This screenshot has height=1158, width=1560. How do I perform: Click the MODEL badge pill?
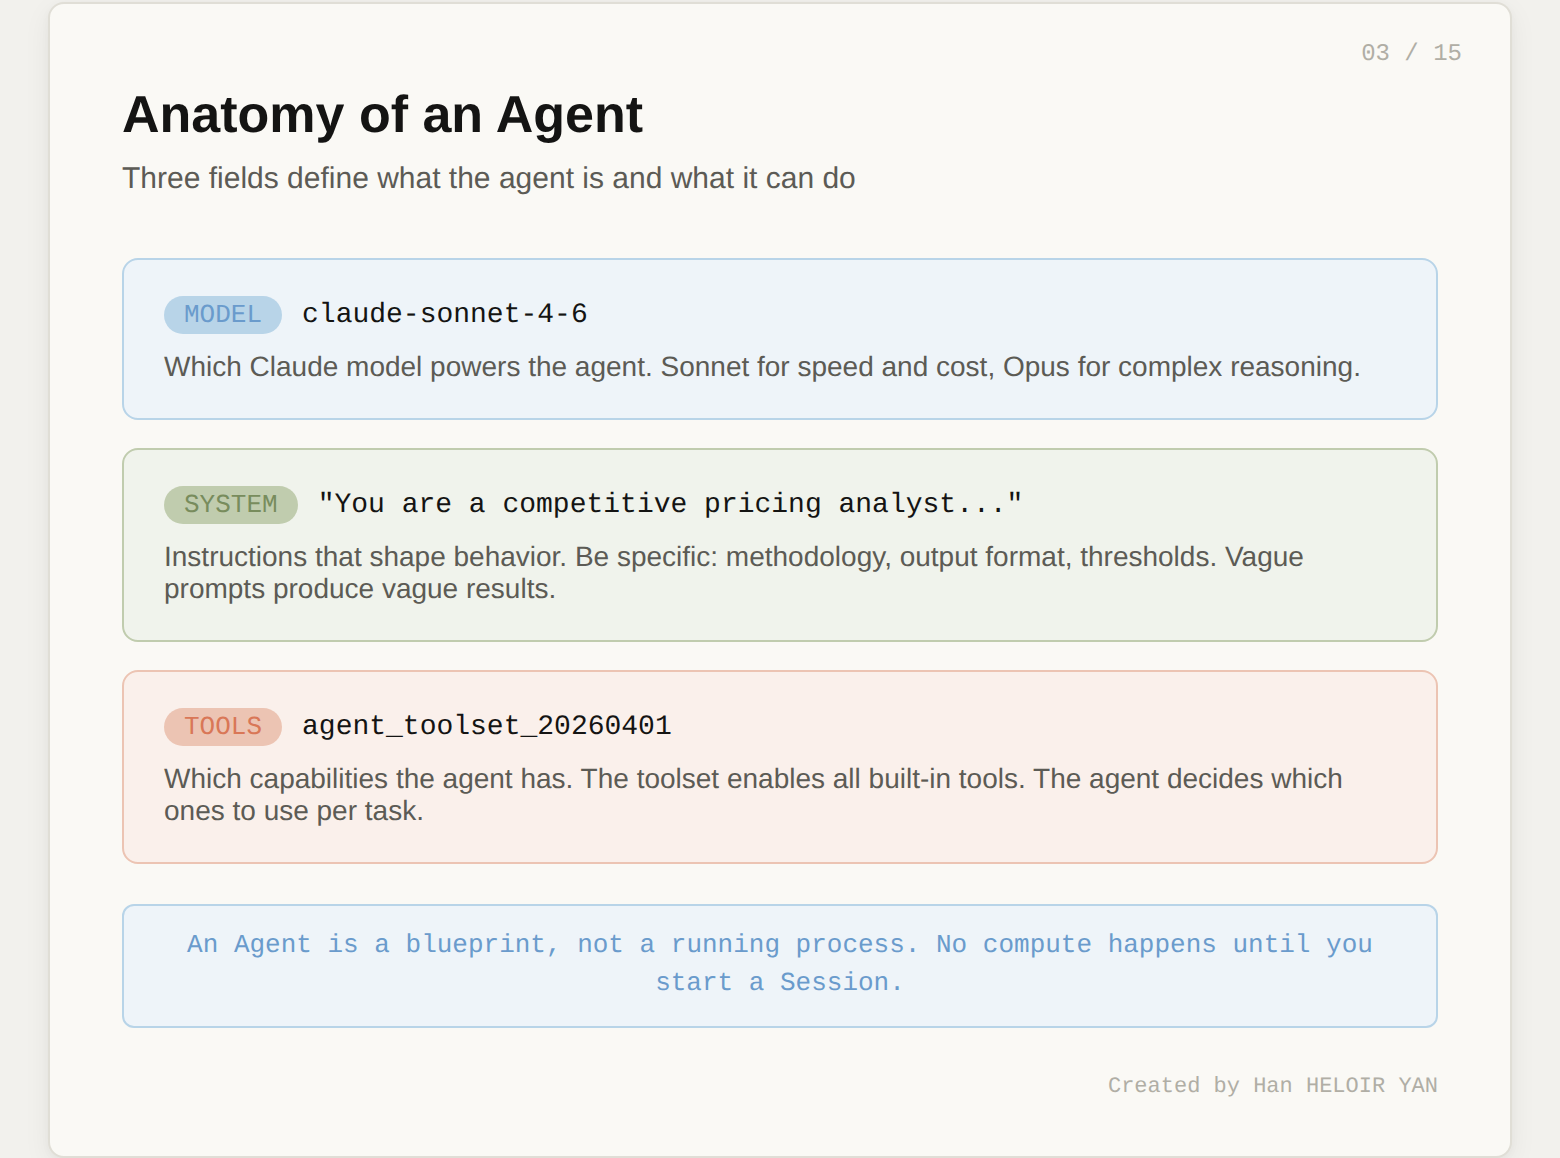click(222, 314)
